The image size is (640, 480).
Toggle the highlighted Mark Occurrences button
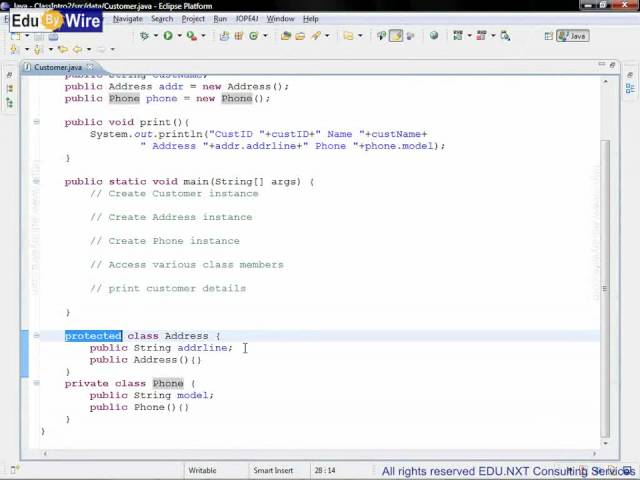tap(396, 36)
